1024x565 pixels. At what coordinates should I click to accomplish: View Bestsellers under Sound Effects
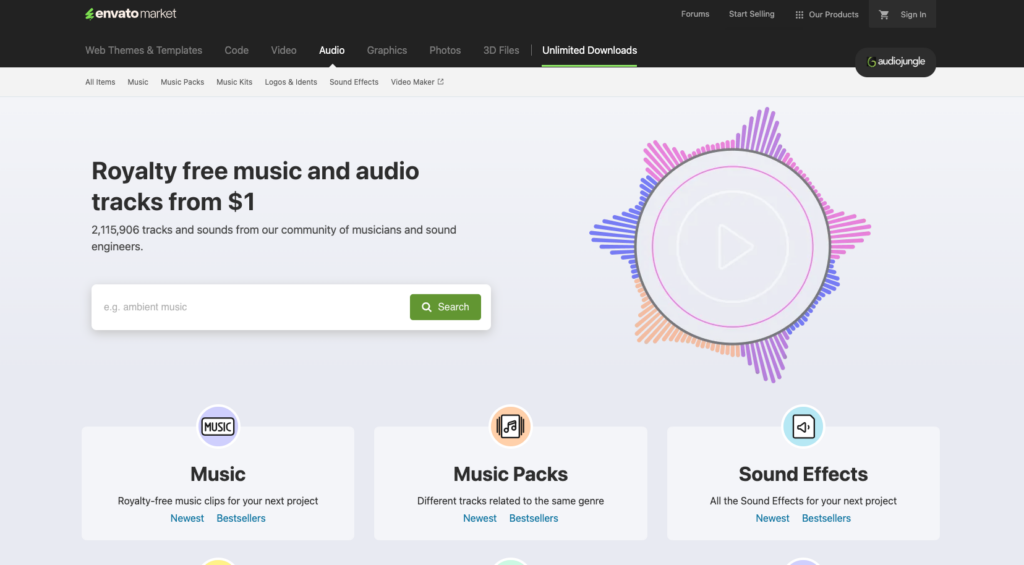point(826,518)
